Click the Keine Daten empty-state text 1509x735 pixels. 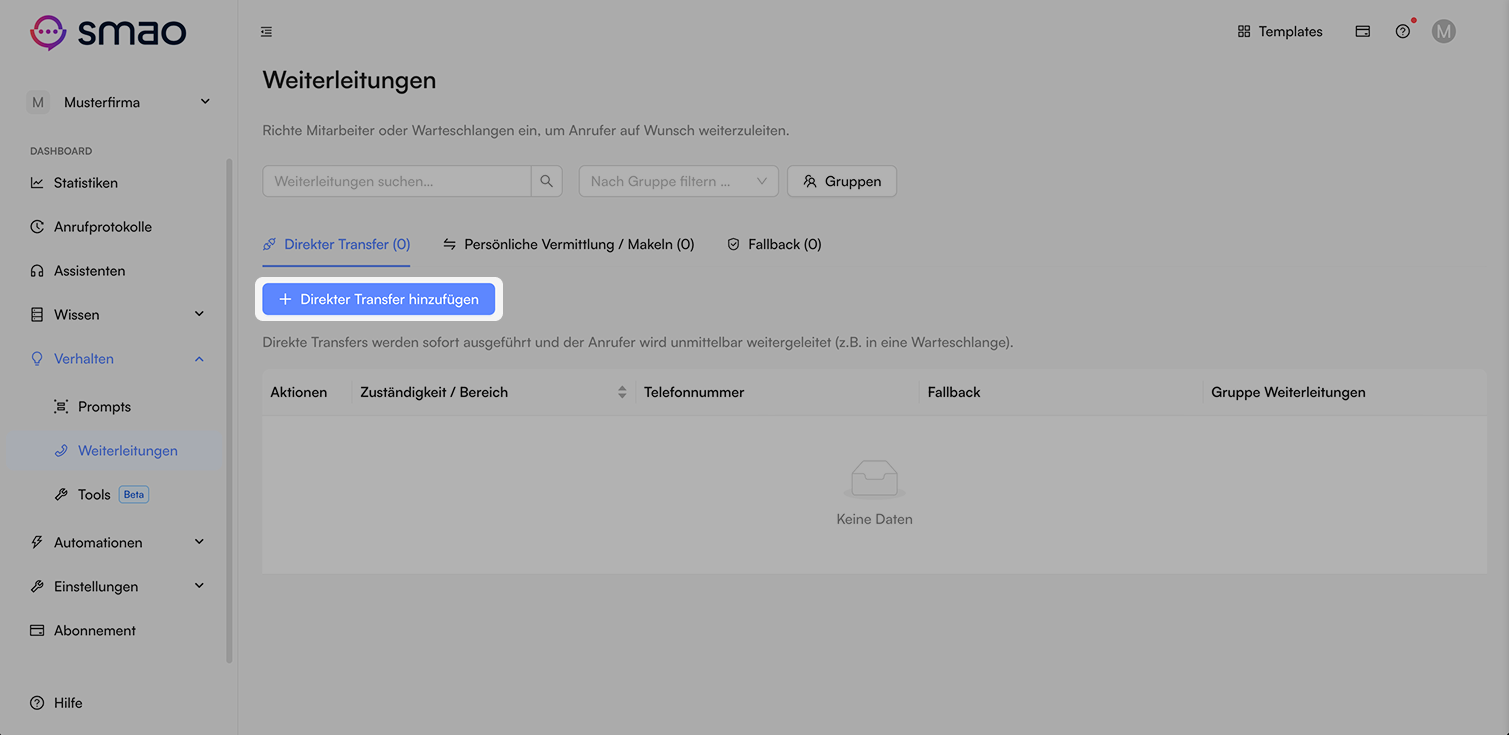(874, 520)
